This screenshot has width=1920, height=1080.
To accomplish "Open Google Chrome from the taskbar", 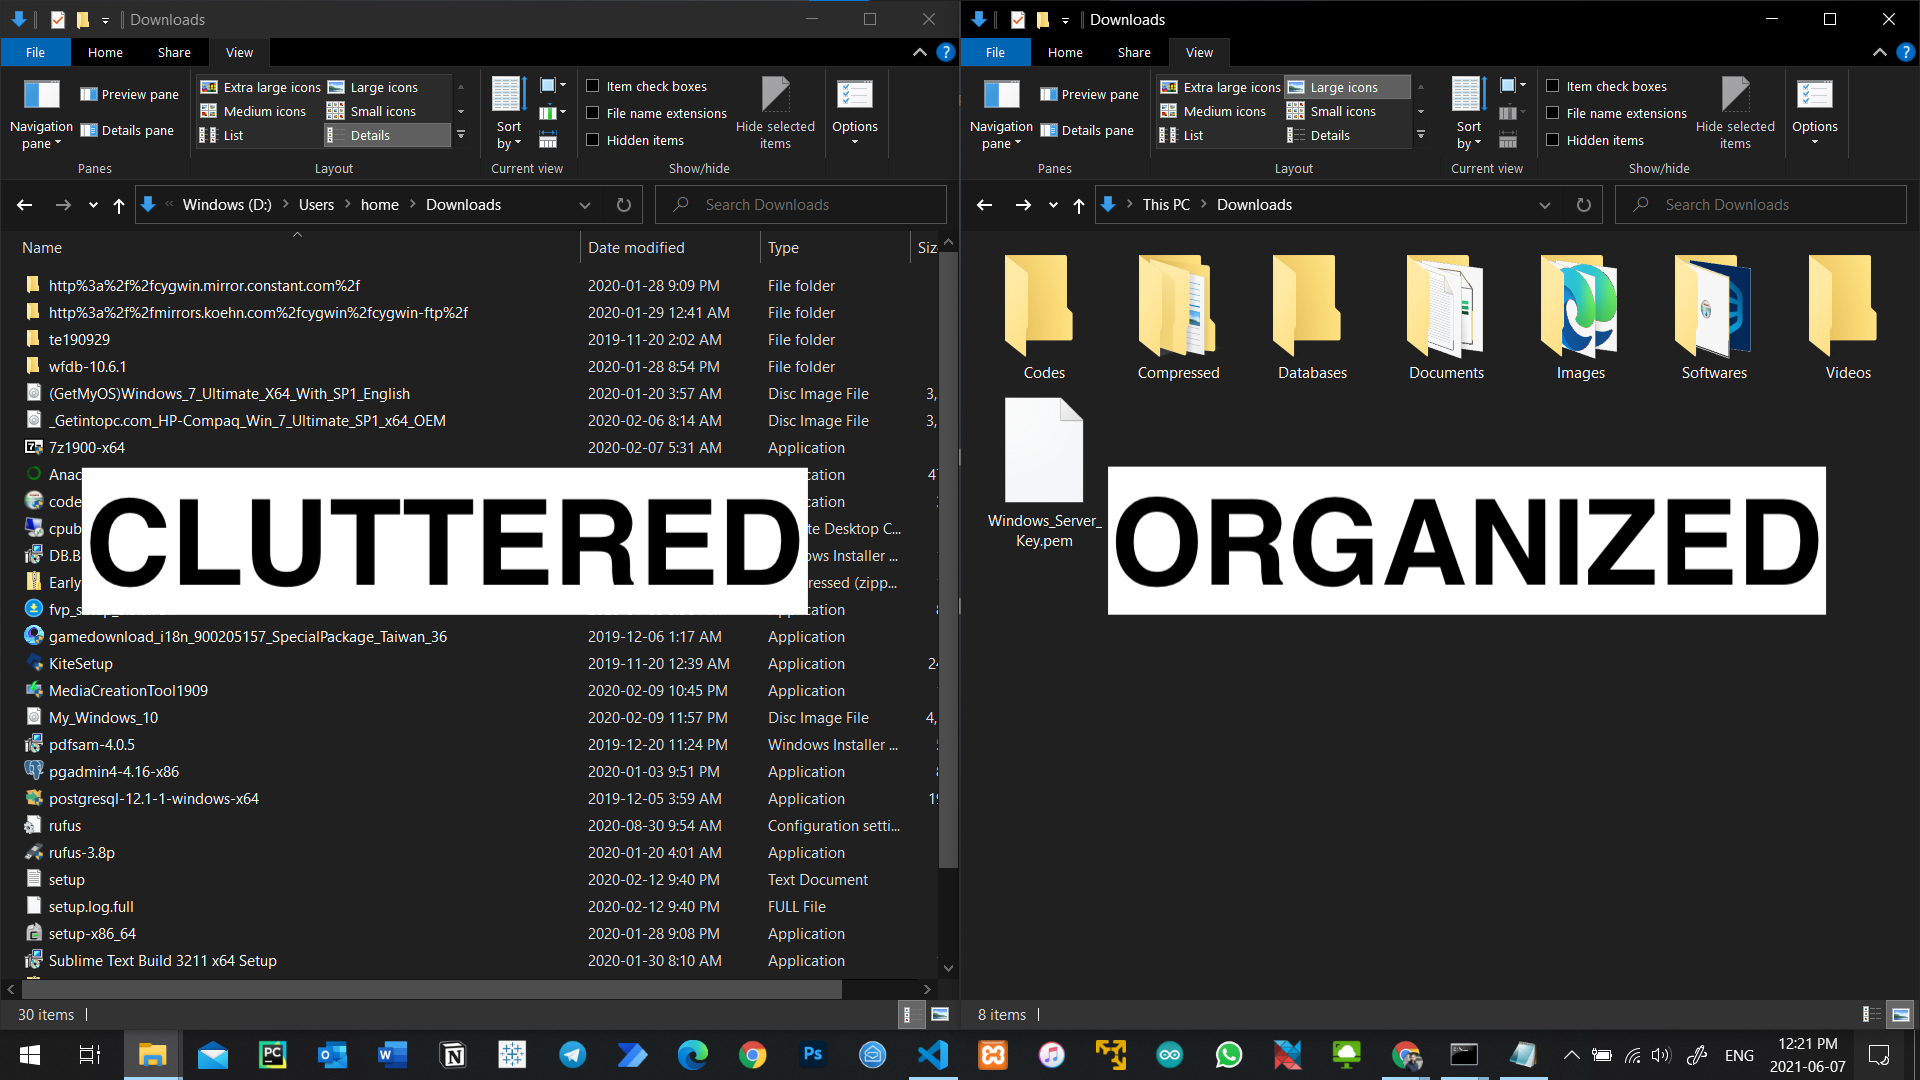I will [x=752, y=1055].
